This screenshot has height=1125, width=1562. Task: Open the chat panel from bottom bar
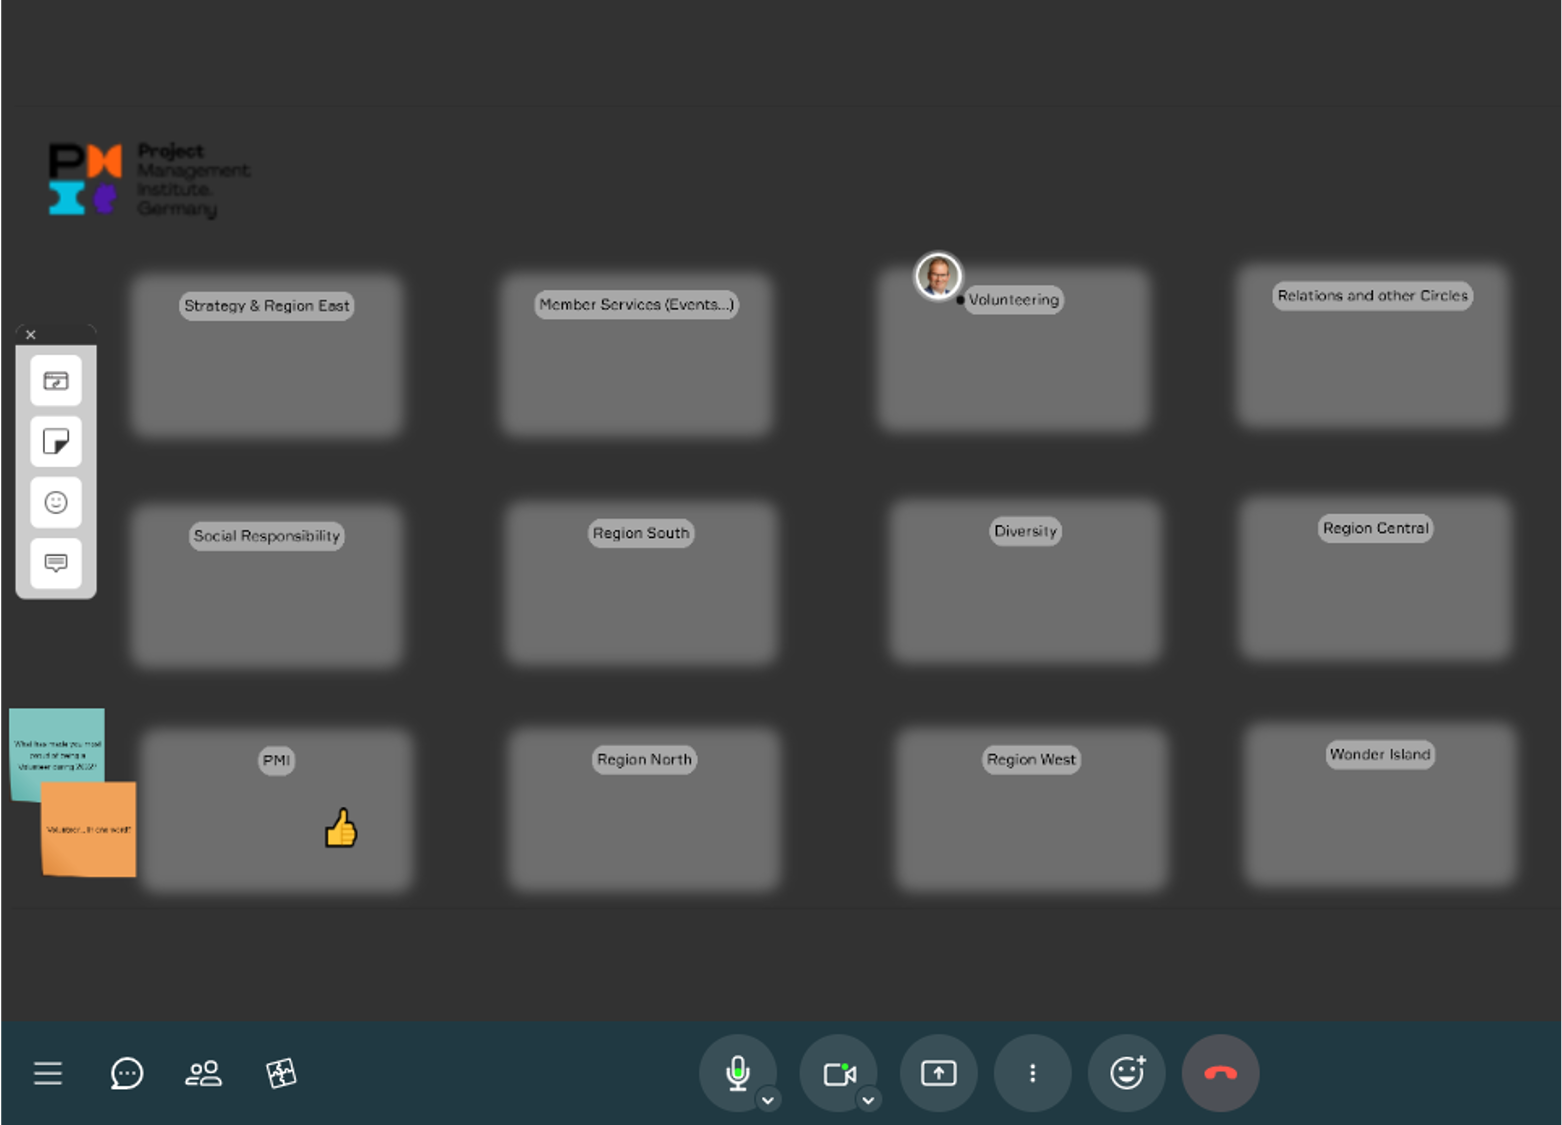pos(127,1073)
